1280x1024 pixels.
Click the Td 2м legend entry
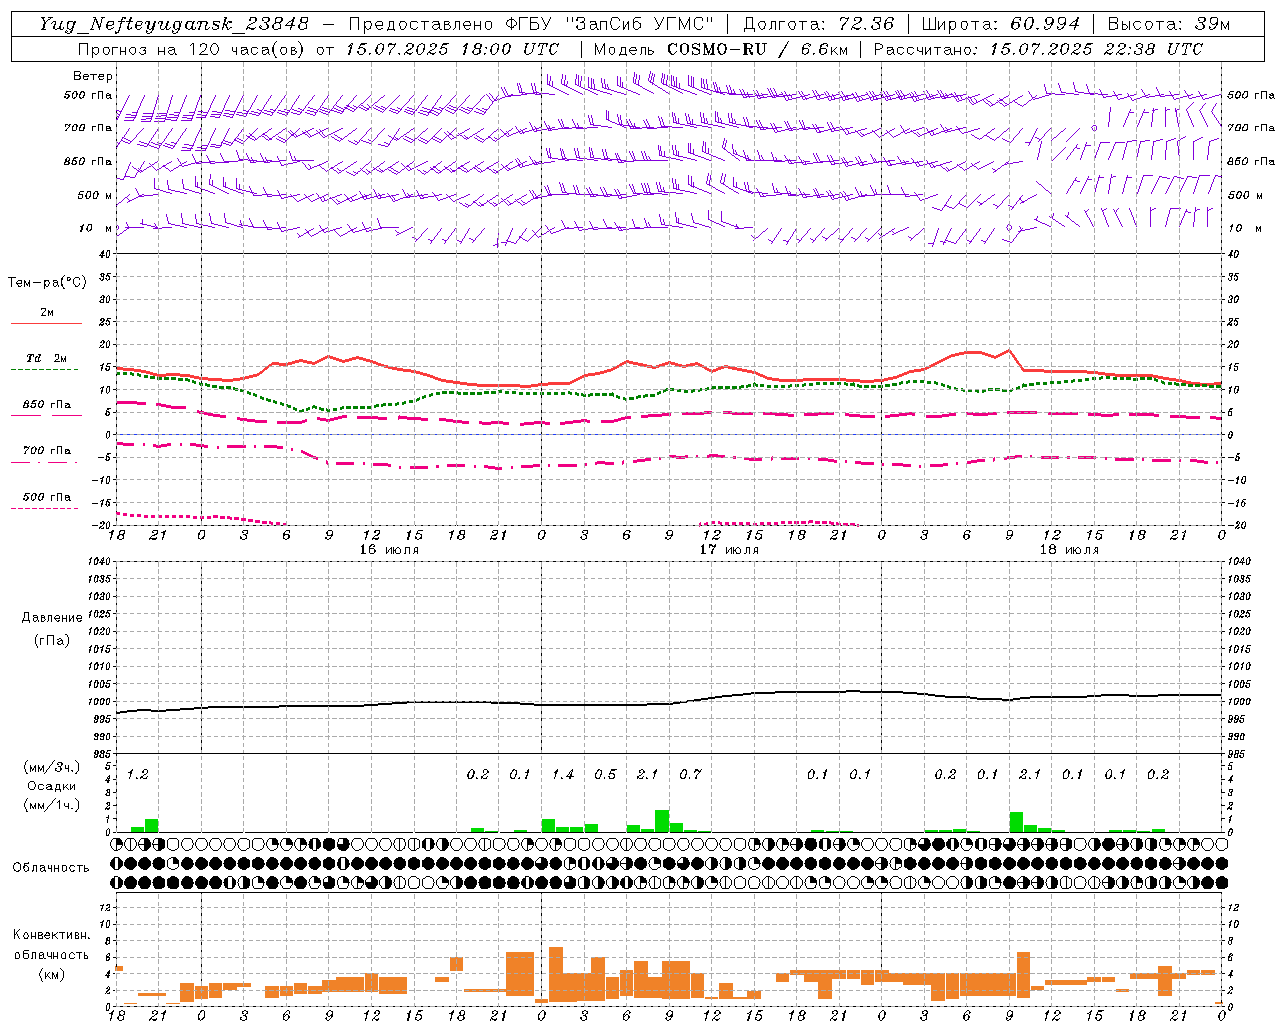[x=46, y=358]
